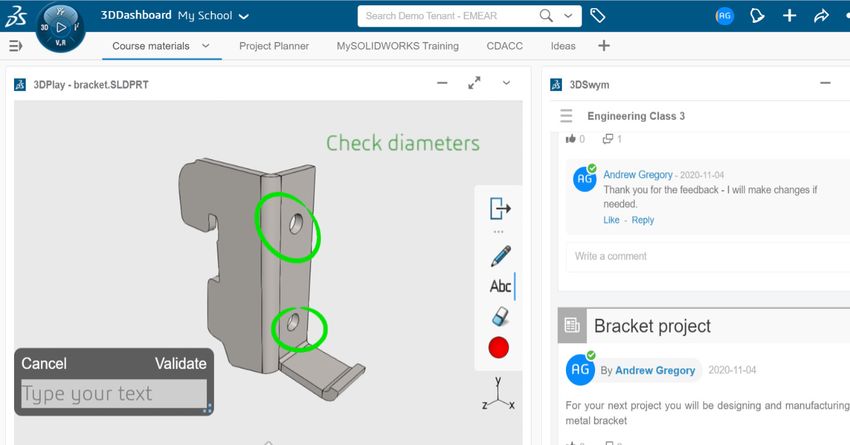Cancel the text annotation
This screenshot has width=850, height=445.
click(44, 363)
